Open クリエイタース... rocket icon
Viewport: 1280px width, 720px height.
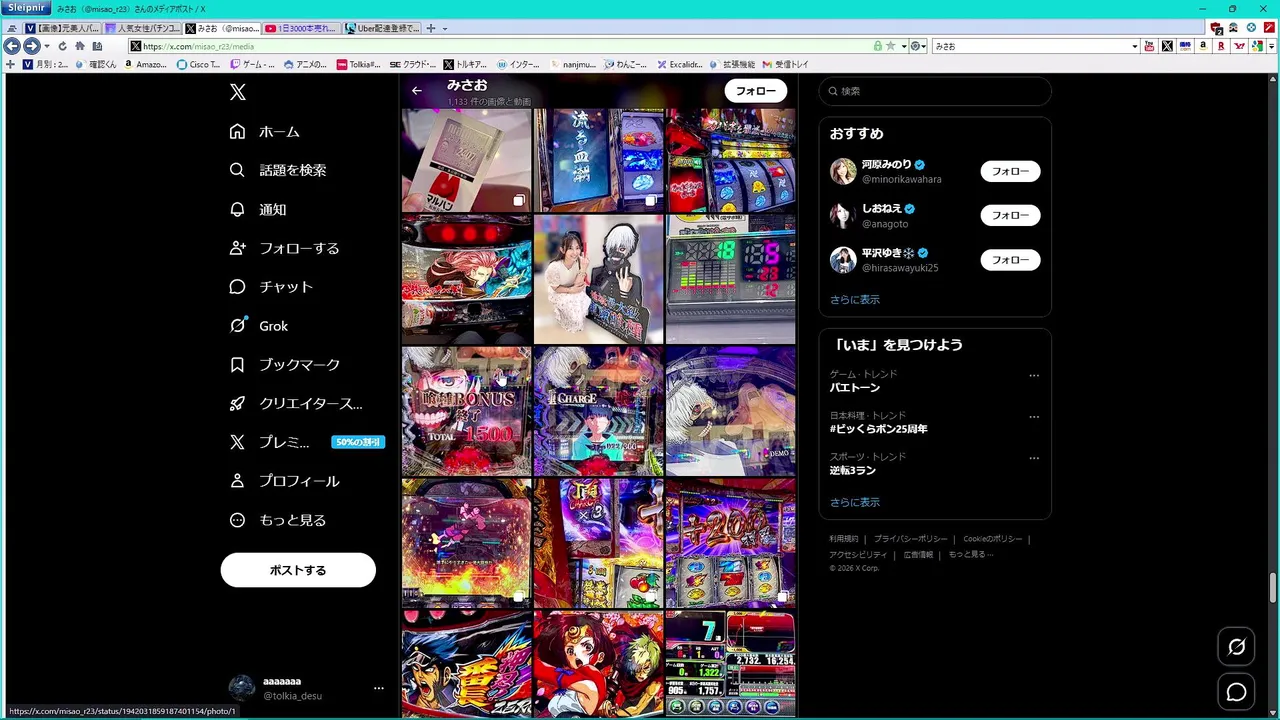237,404
